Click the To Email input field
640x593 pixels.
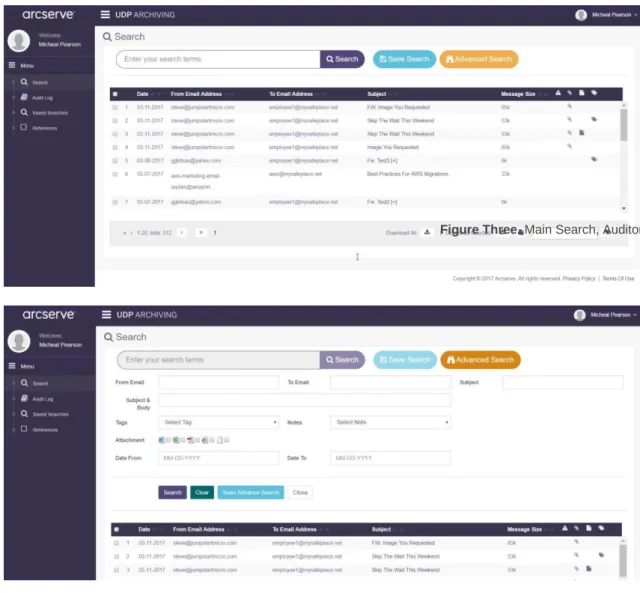(x=391, y=382)
